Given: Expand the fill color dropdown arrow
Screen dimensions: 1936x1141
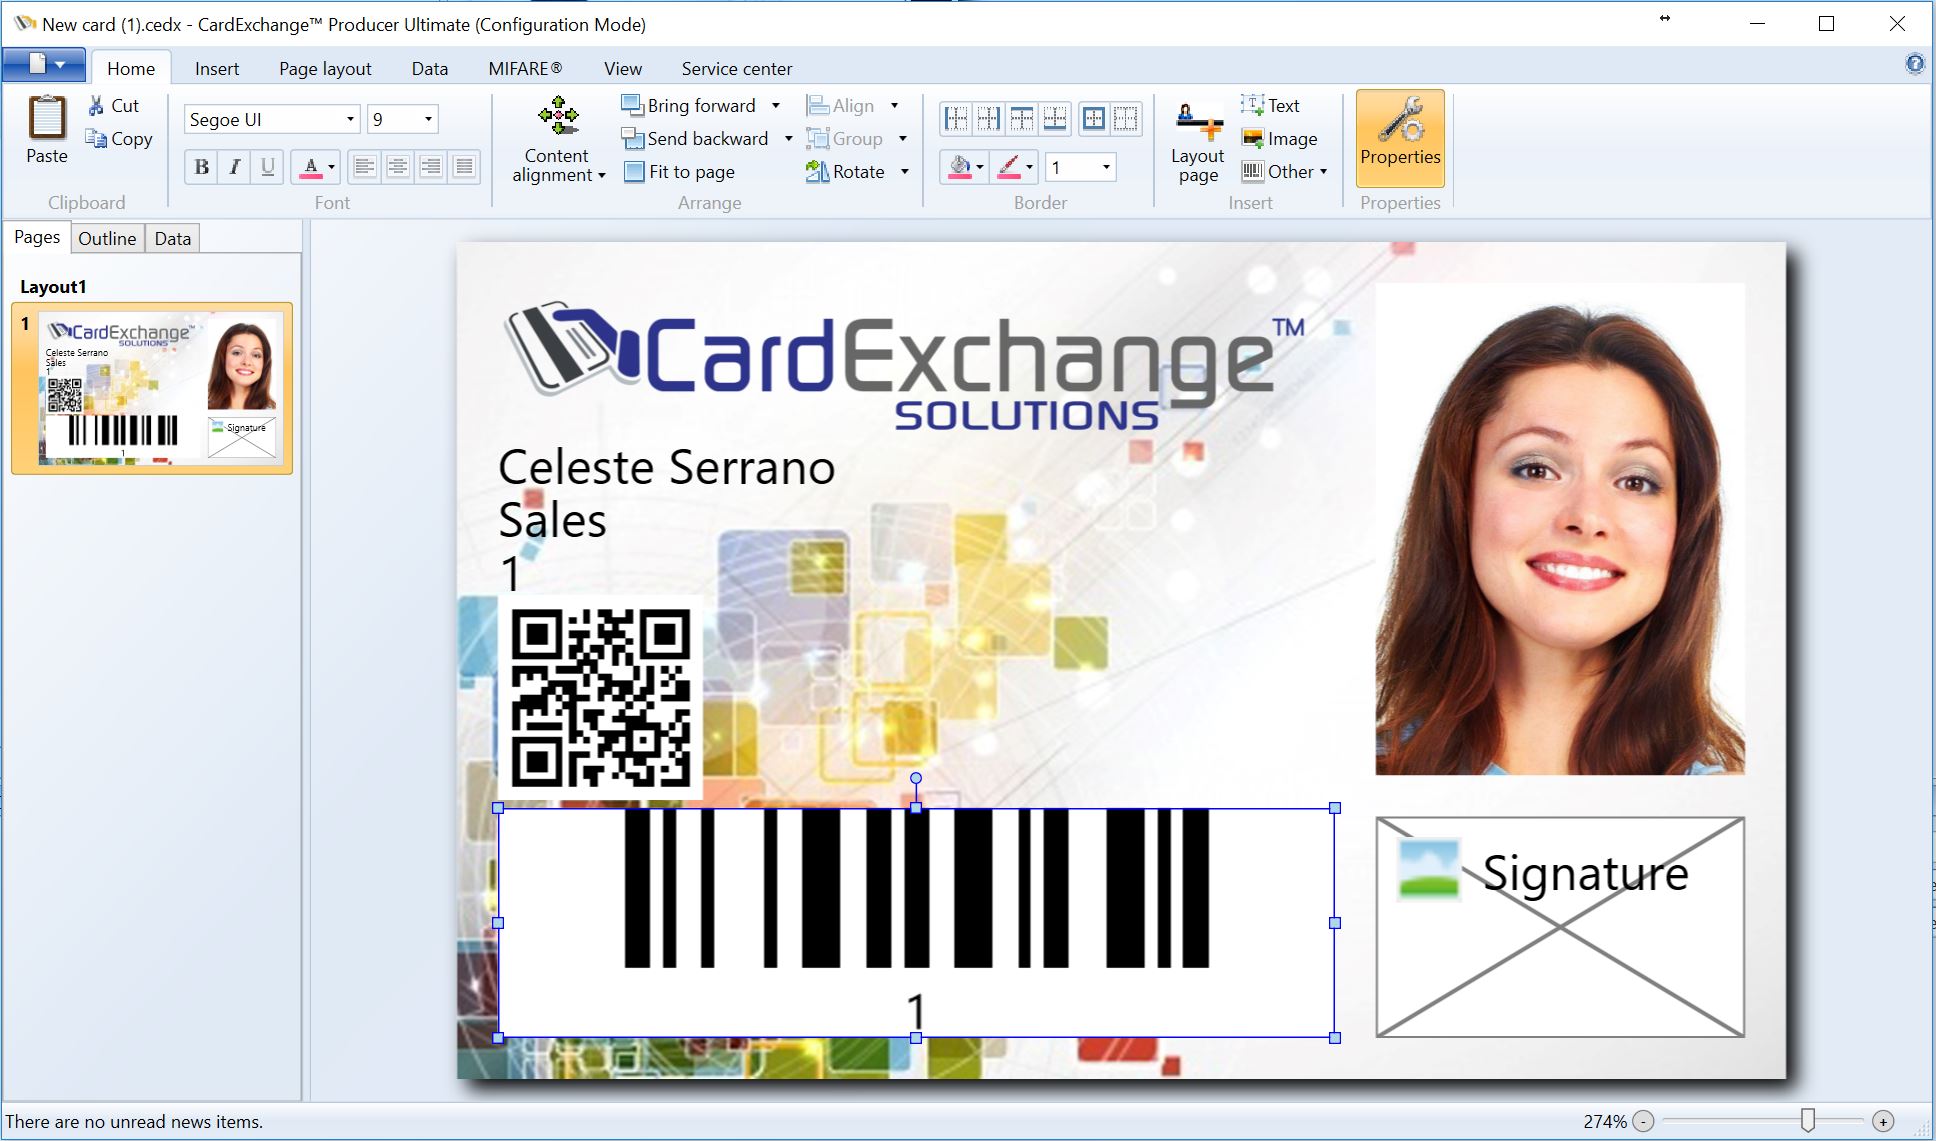Looking at the screenshot, I should pyautogui.click(x=980, y=167).
